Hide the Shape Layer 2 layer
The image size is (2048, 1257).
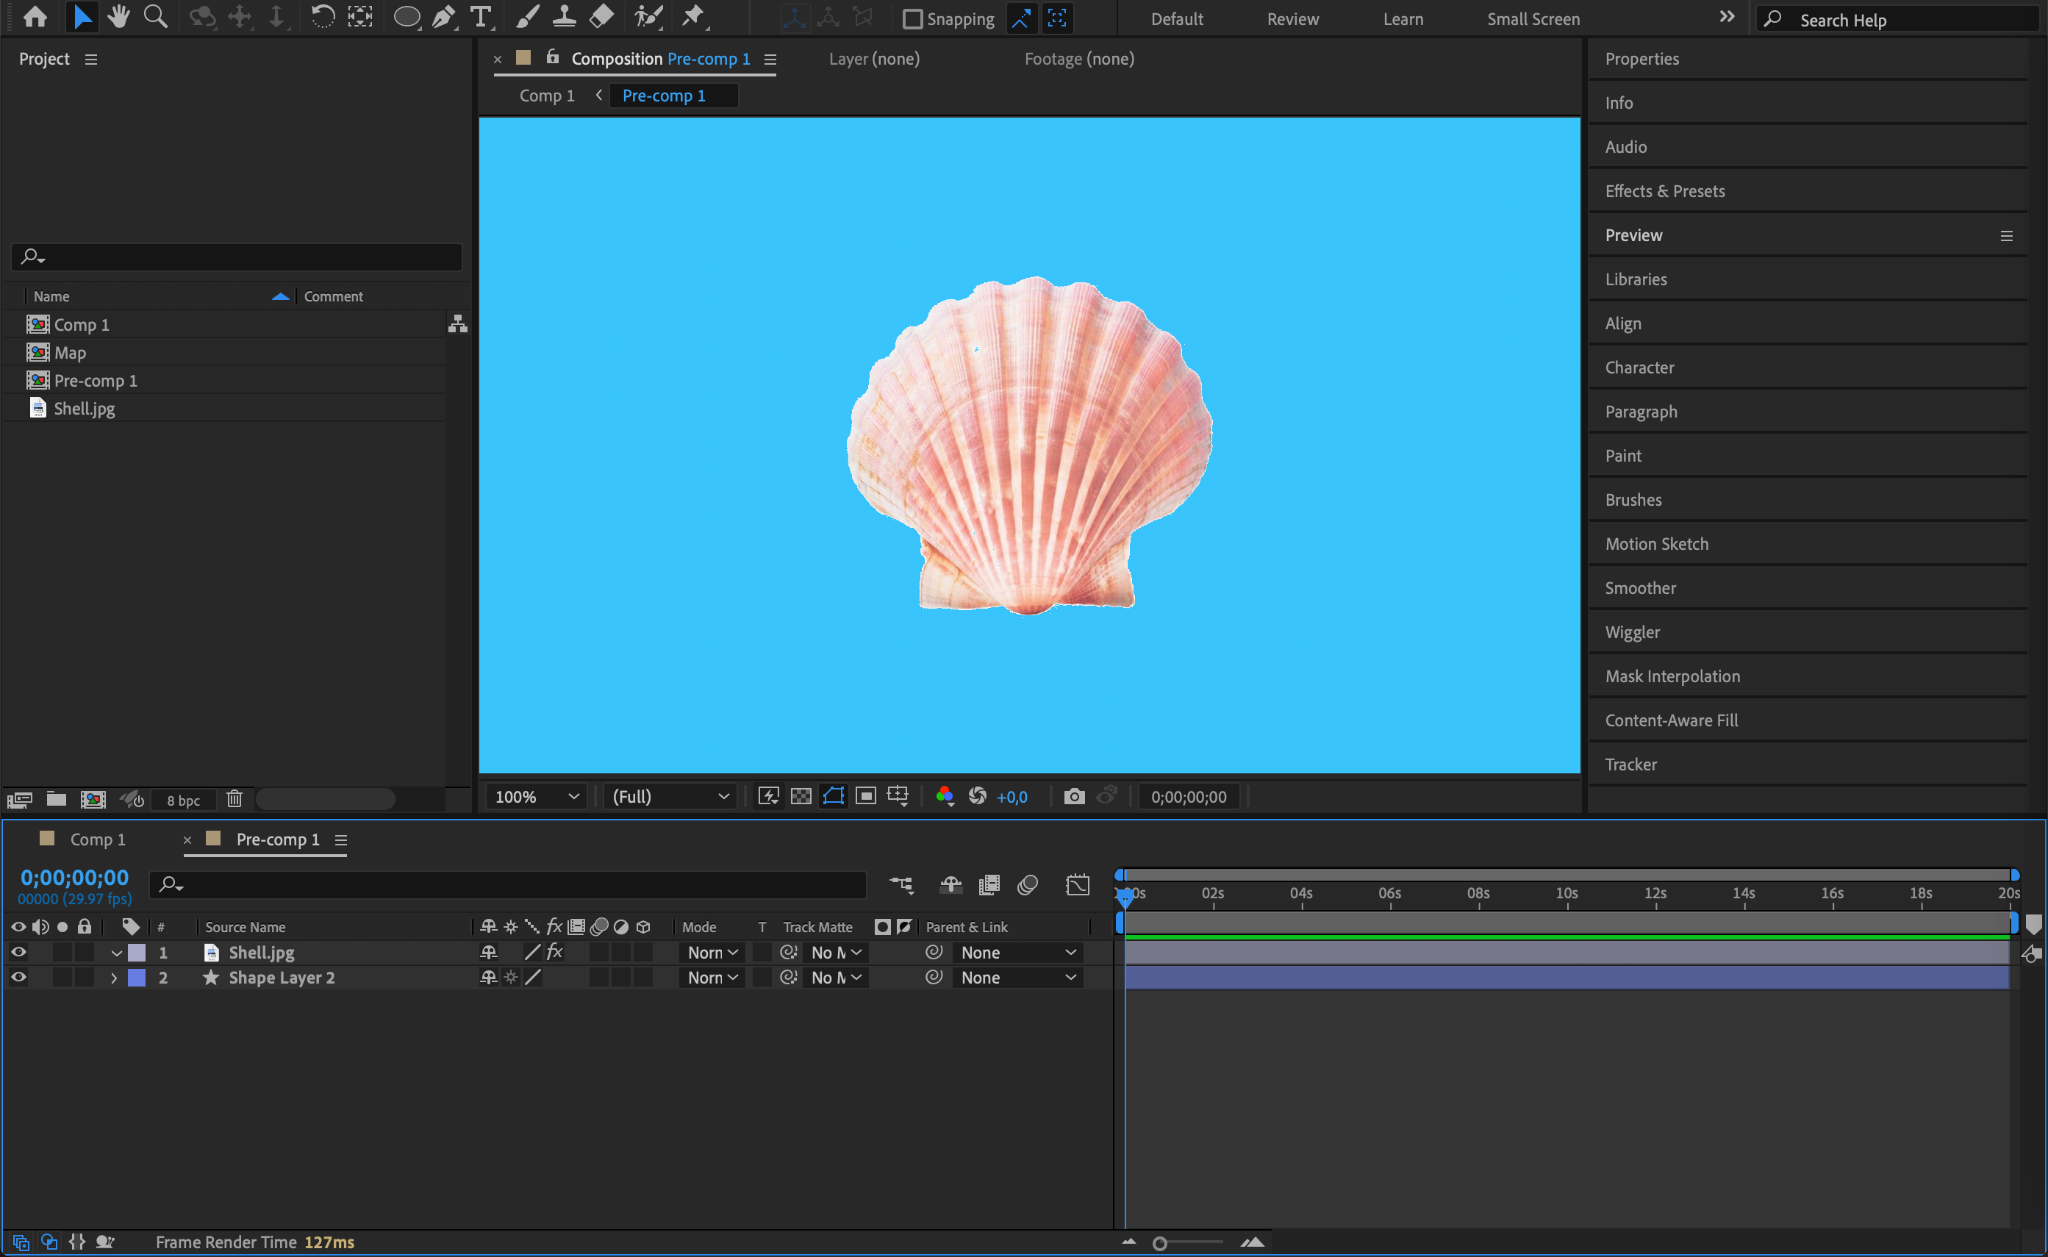coord(18,978)
